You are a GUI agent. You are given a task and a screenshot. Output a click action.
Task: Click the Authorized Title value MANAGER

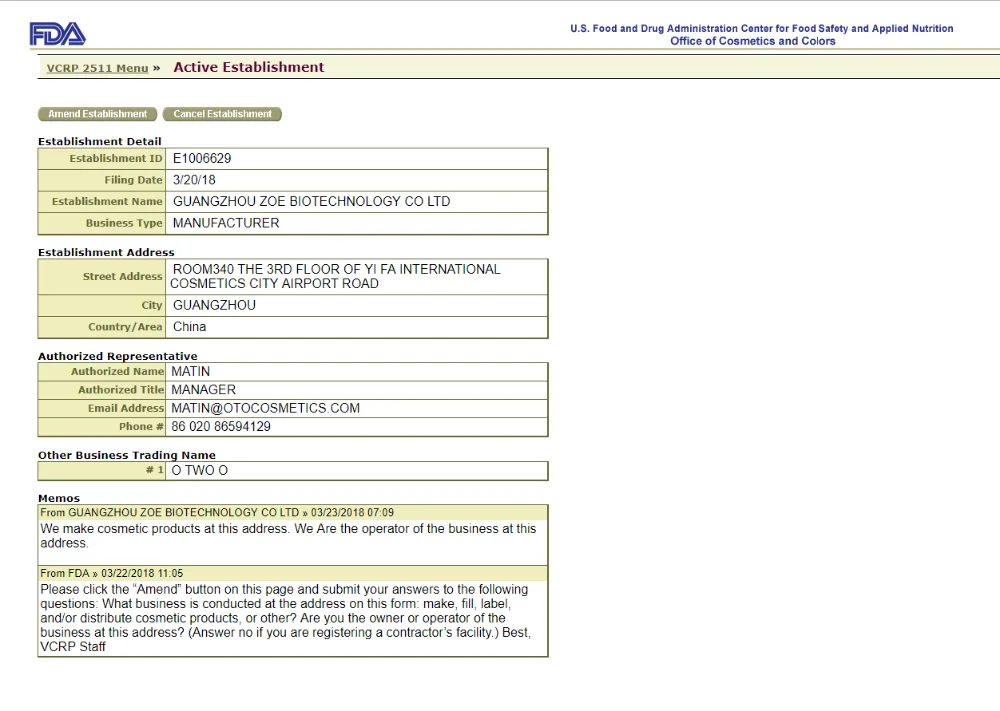point(203,390)
